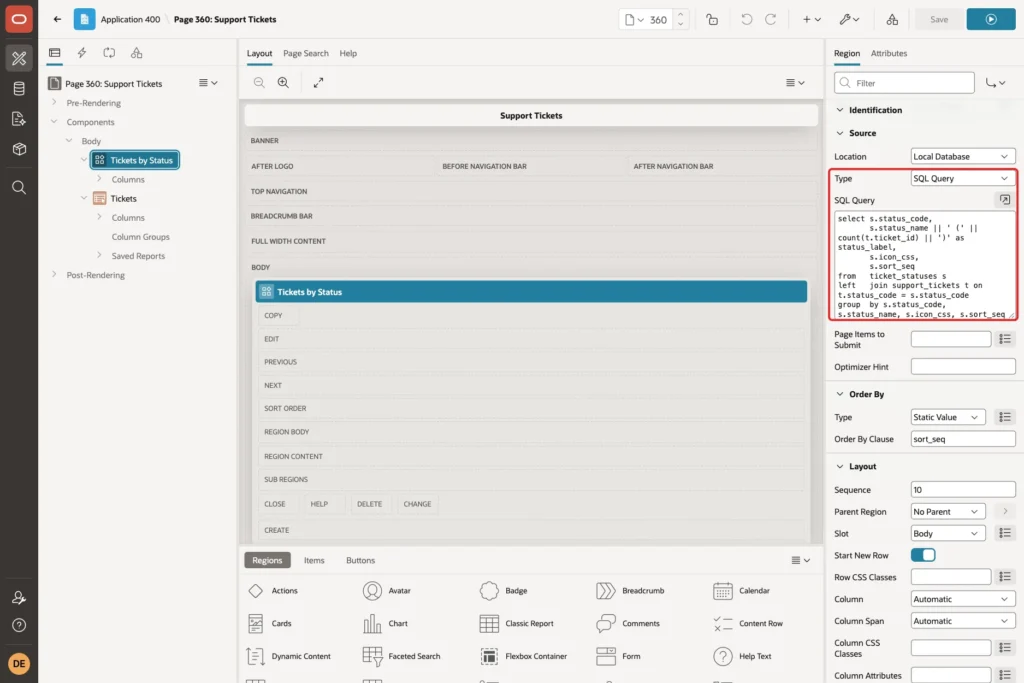Screen dimensions: 1024x683
Task: Click the page lock icon in toolbar
Action: [712, 20]
